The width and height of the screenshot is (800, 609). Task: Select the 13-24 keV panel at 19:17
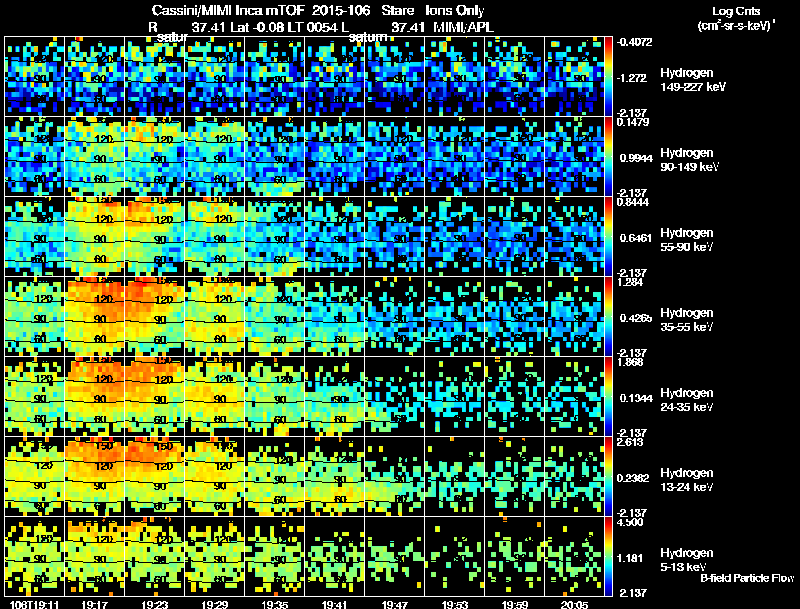pyautogui.click(x=94, y=477)
